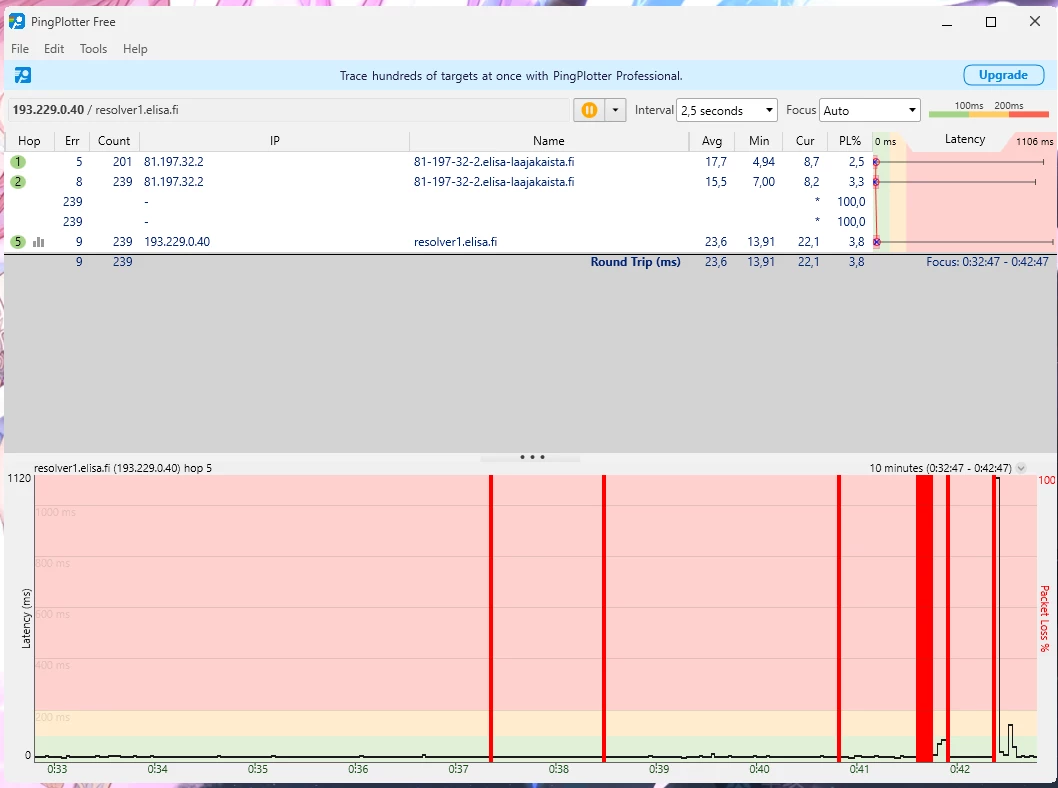Image resolution: width=1058 pixels, height=788 pixels.
Task: Pause tracing with the orange pause button
Action: pyautogui.click(x=589, y=110)
